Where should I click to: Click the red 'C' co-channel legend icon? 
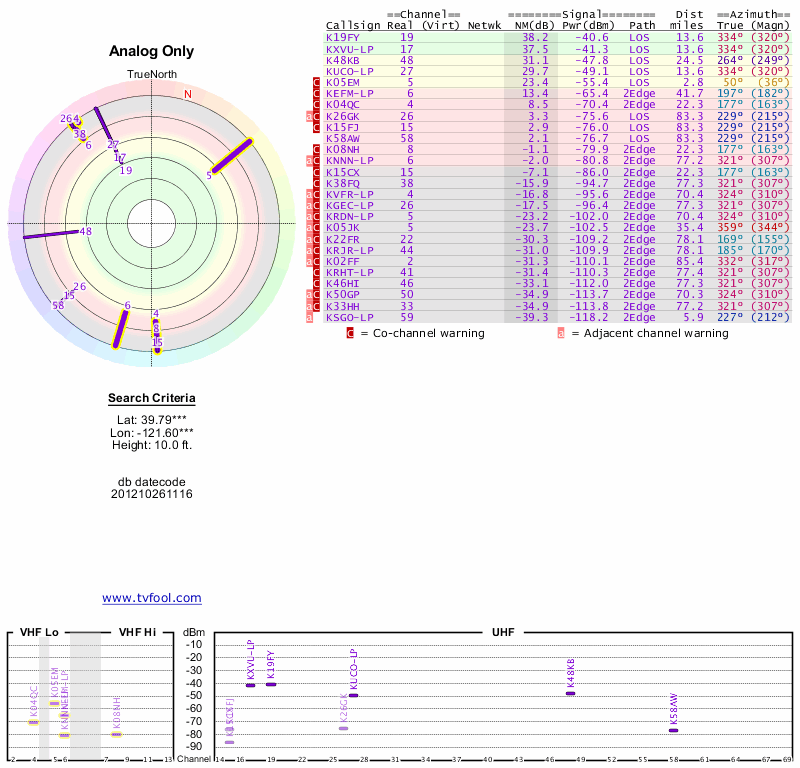click(x=350, y=333)
